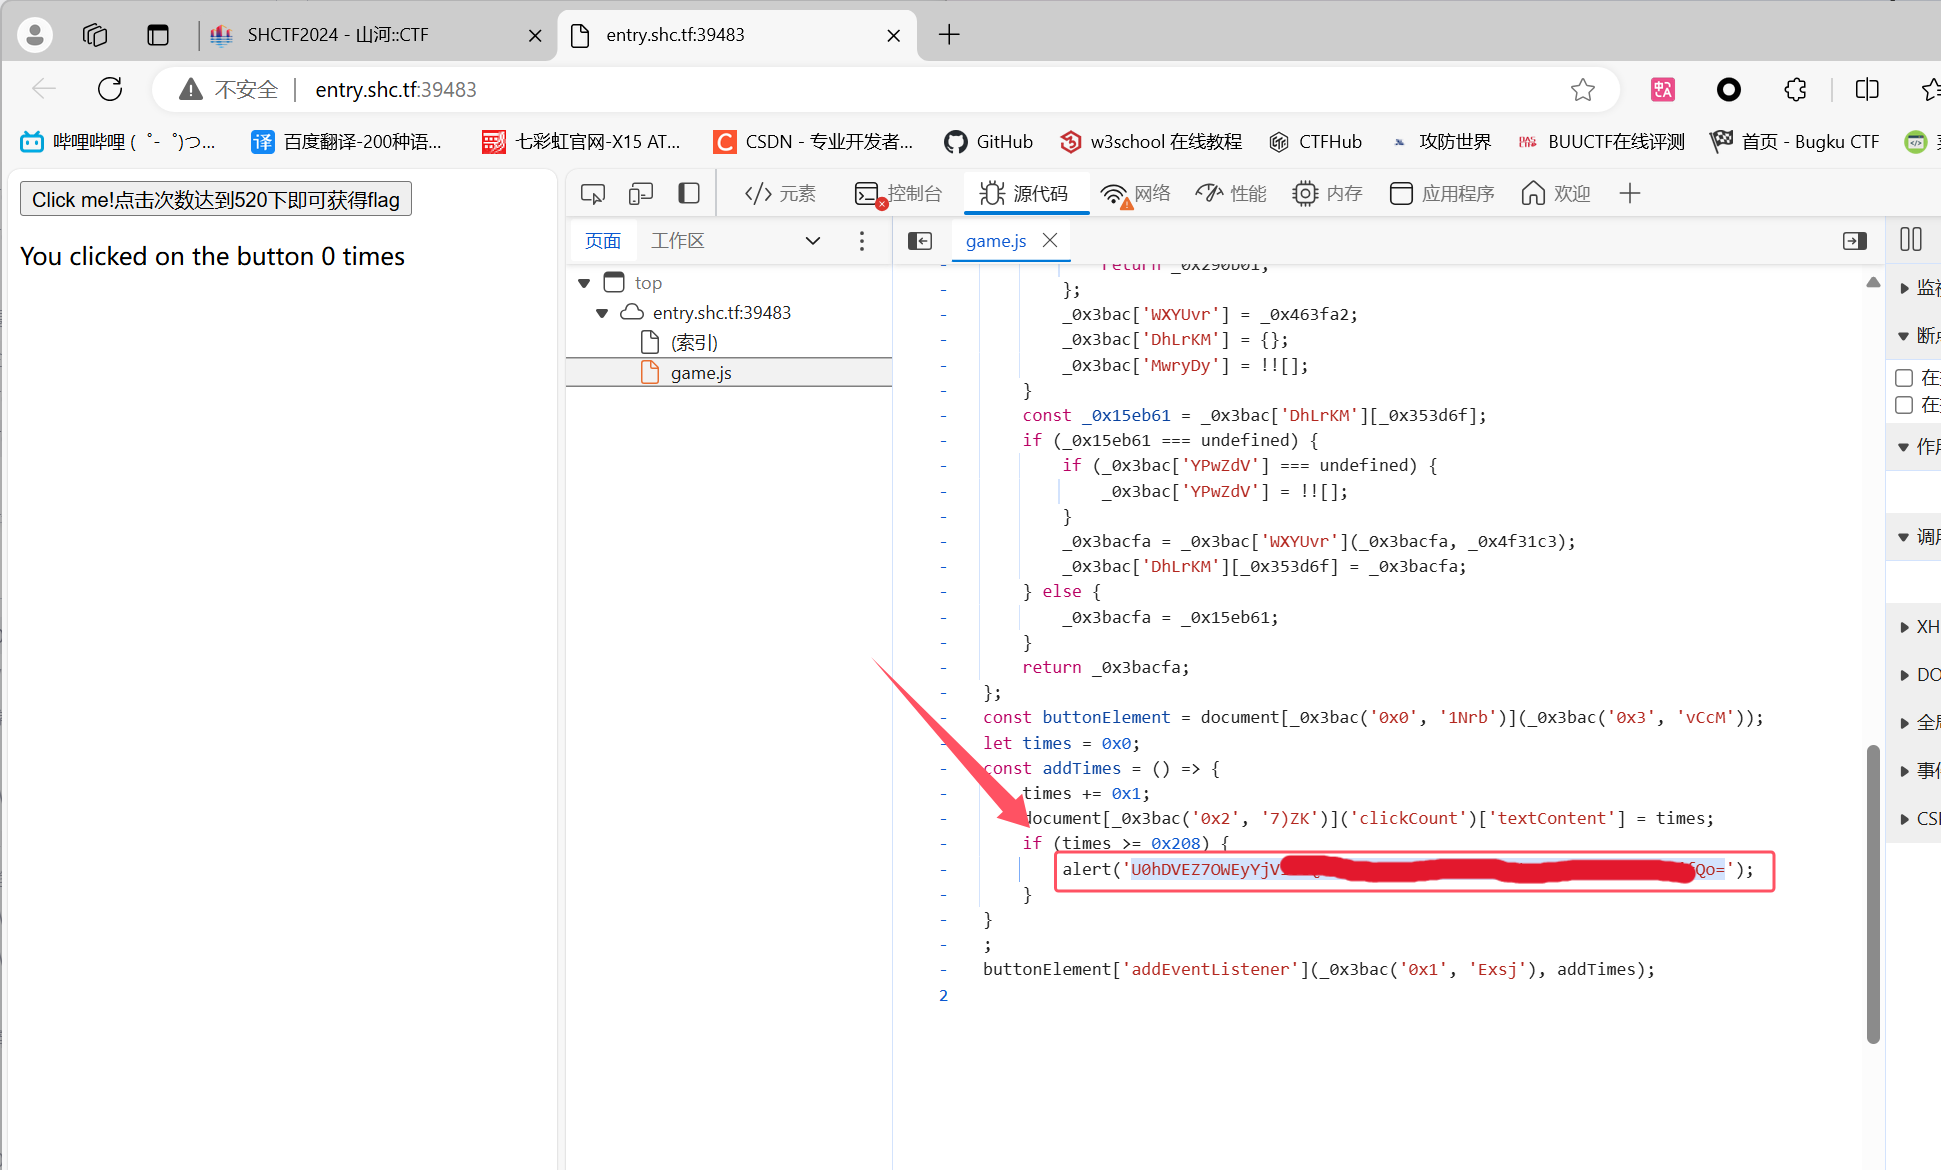Toggle the debugger sidebar icon
The width and height of the screenshot is (1941, 1170).
pyautogui.click(x=1855, y=241)
